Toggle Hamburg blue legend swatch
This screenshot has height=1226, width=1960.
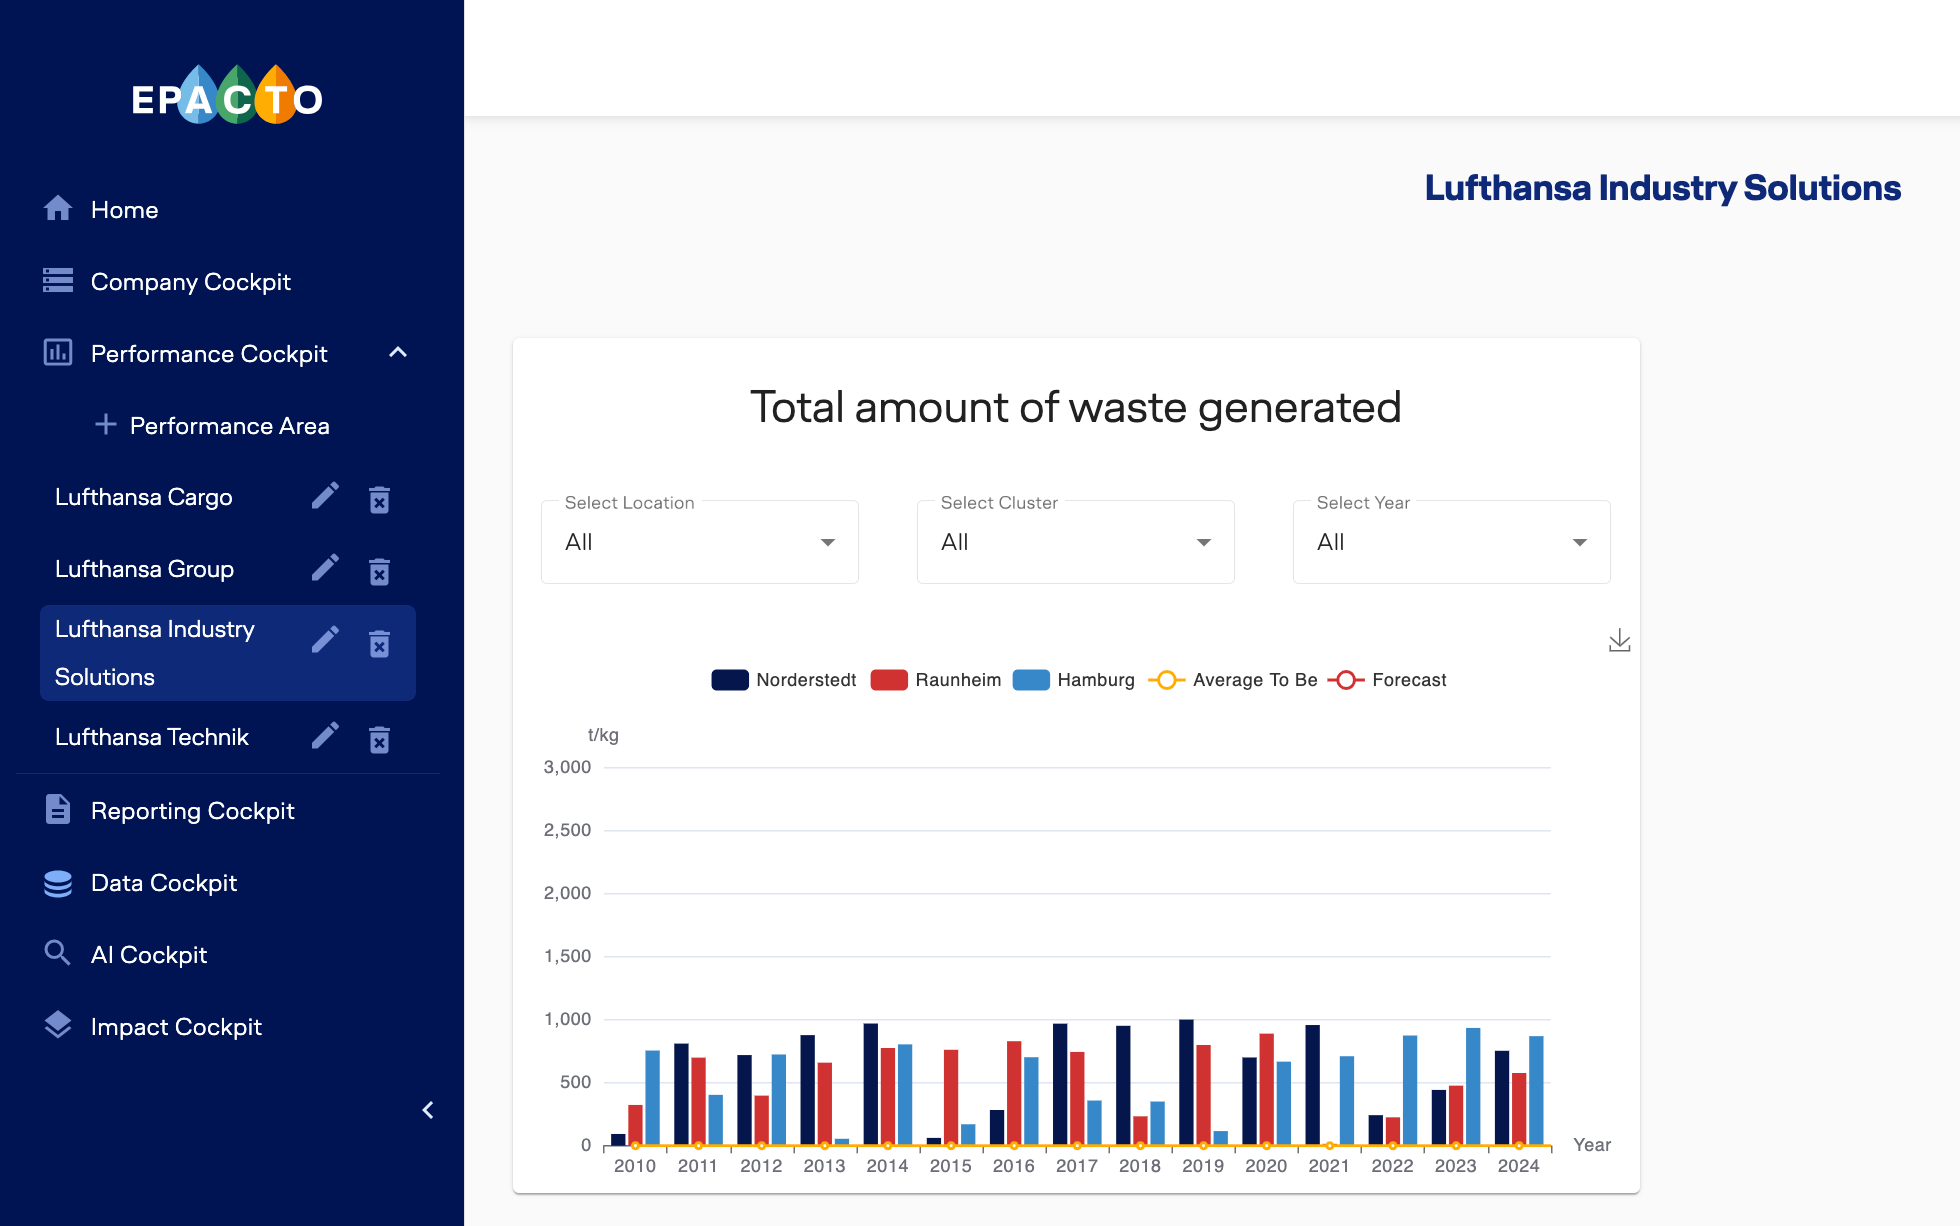click(x=1031, y=680)
